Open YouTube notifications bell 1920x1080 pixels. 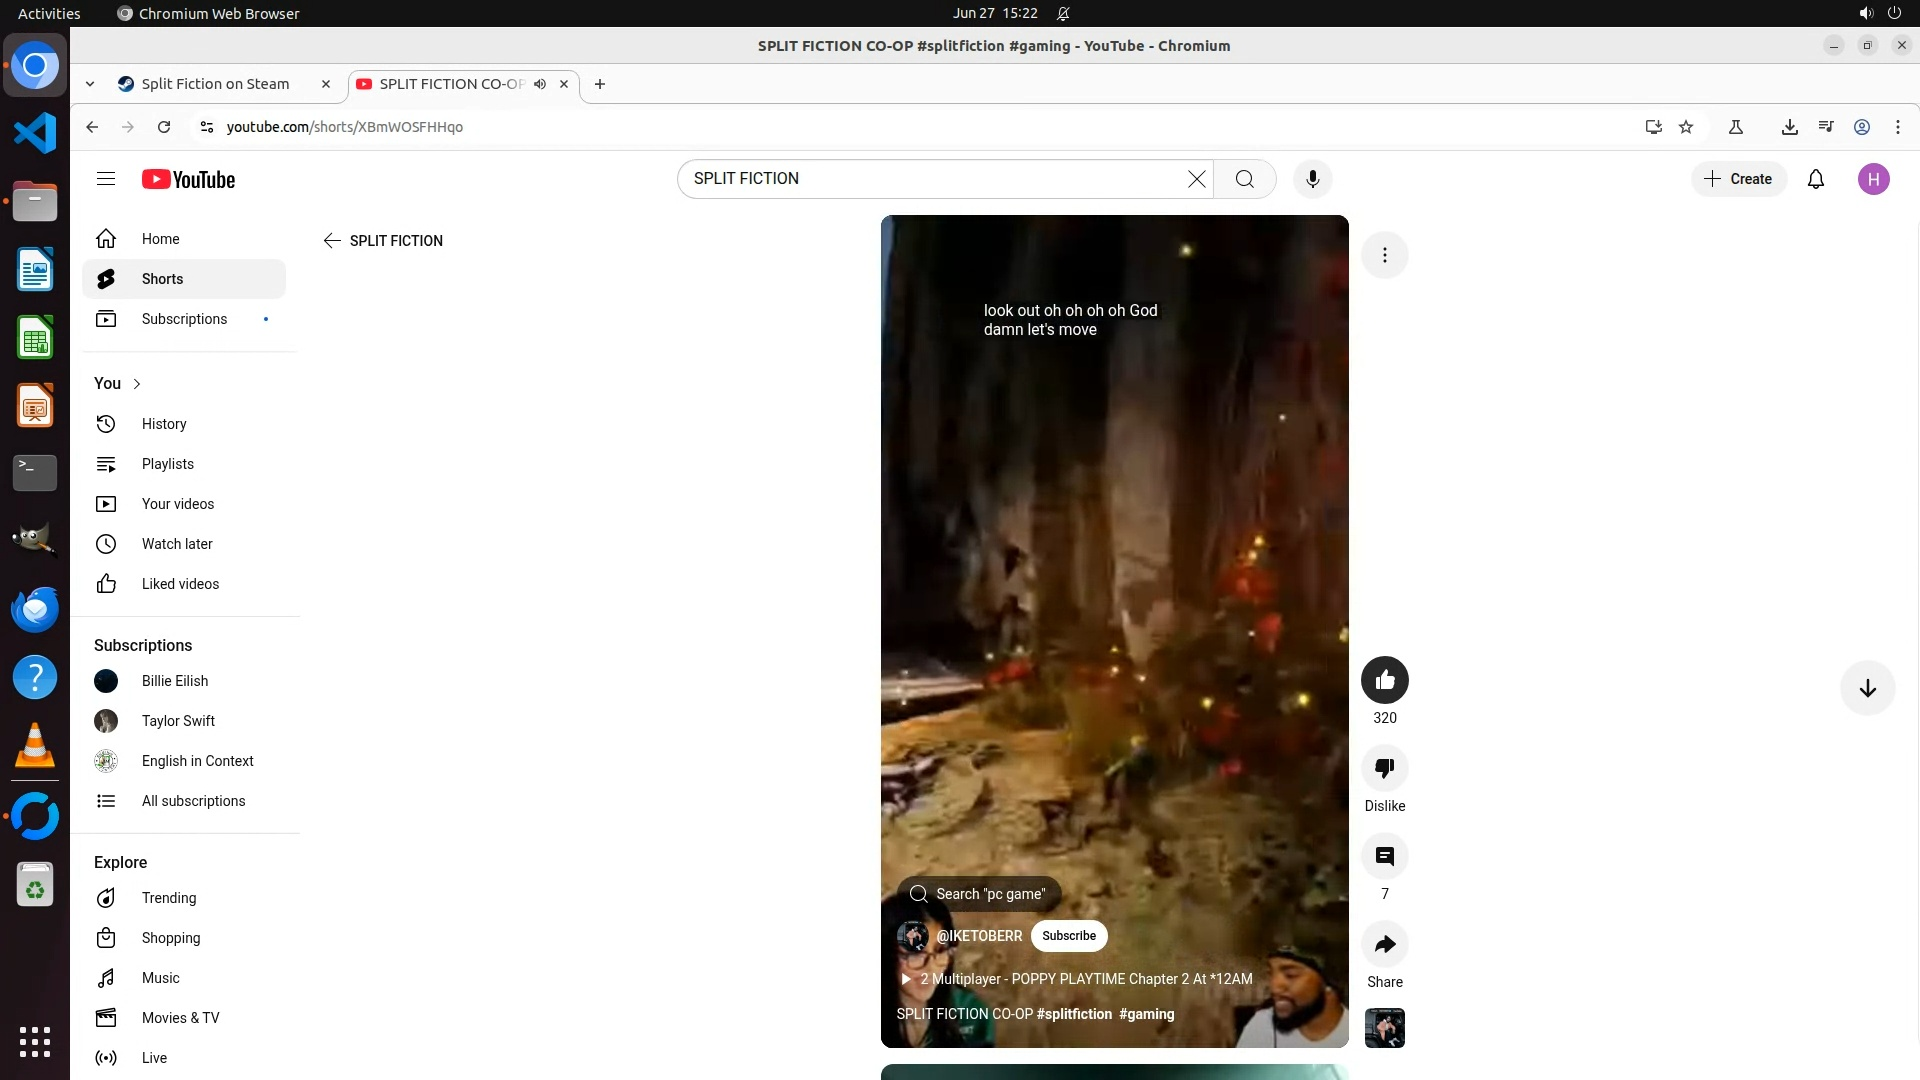click(x=1815, y=179)
